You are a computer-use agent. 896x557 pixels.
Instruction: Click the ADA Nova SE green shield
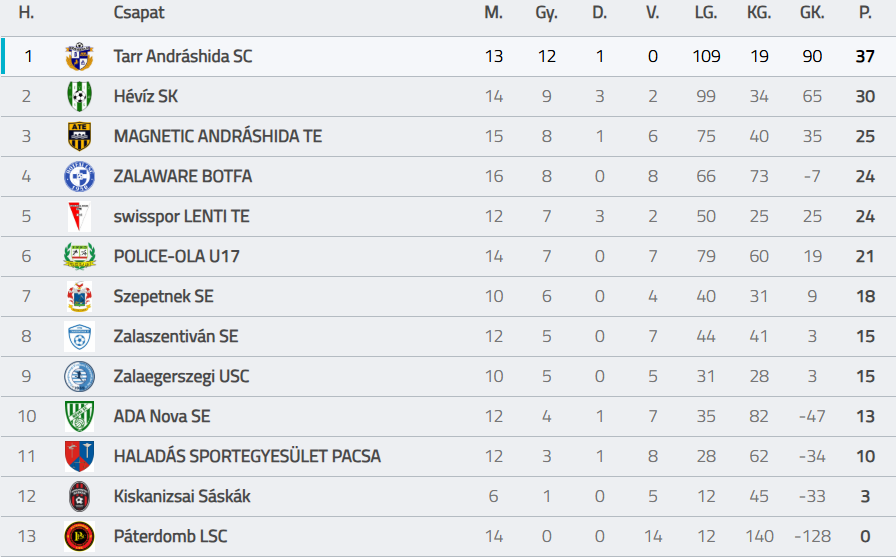point(79,417)
